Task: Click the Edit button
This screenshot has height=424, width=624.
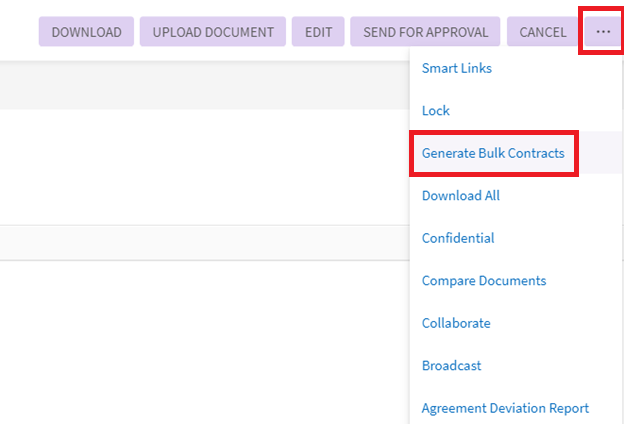Action: point(318,32)
